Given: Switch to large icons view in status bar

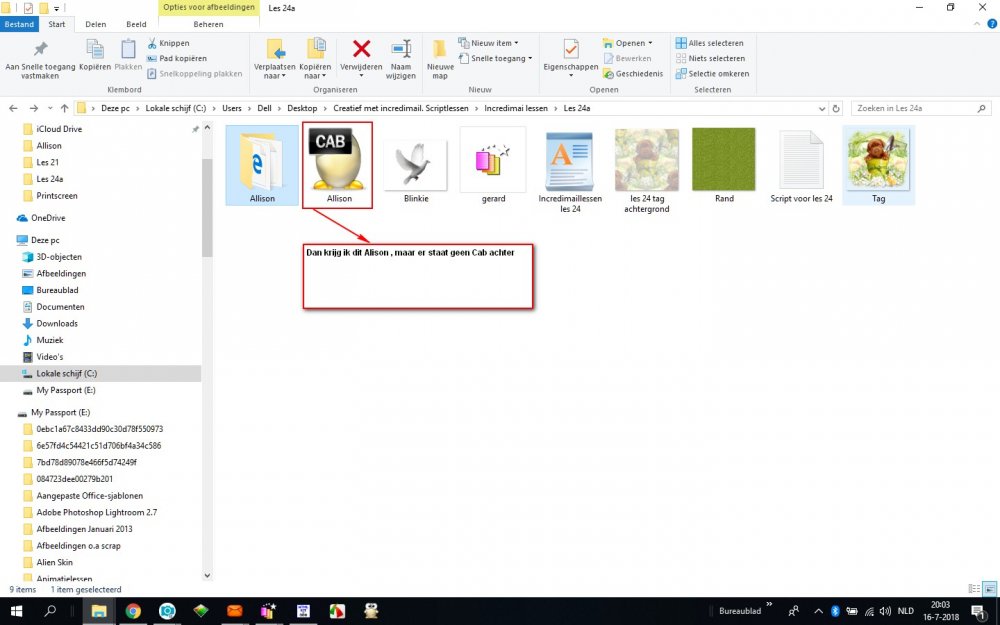Looking at the screenshot, I should (x=990, y=589).
